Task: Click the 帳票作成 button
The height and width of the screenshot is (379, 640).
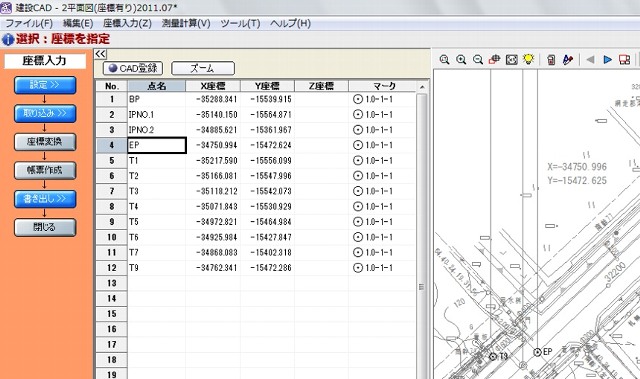Action: tap(45, 171)
